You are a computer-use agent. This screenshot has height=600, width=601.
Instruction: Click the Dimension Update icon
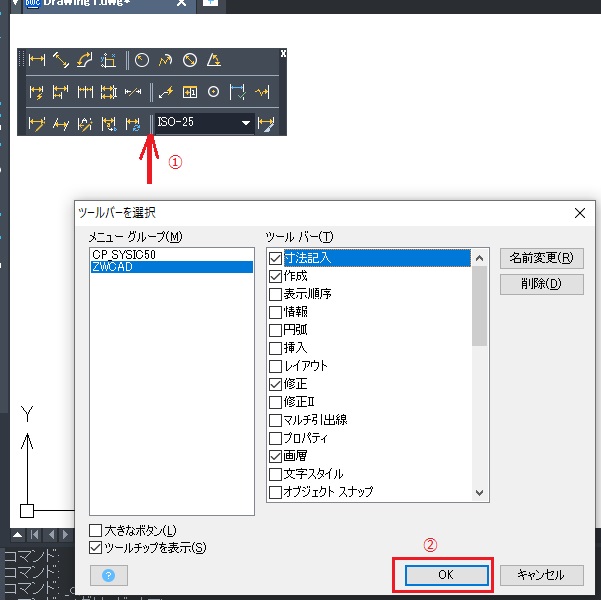[133, 124]
